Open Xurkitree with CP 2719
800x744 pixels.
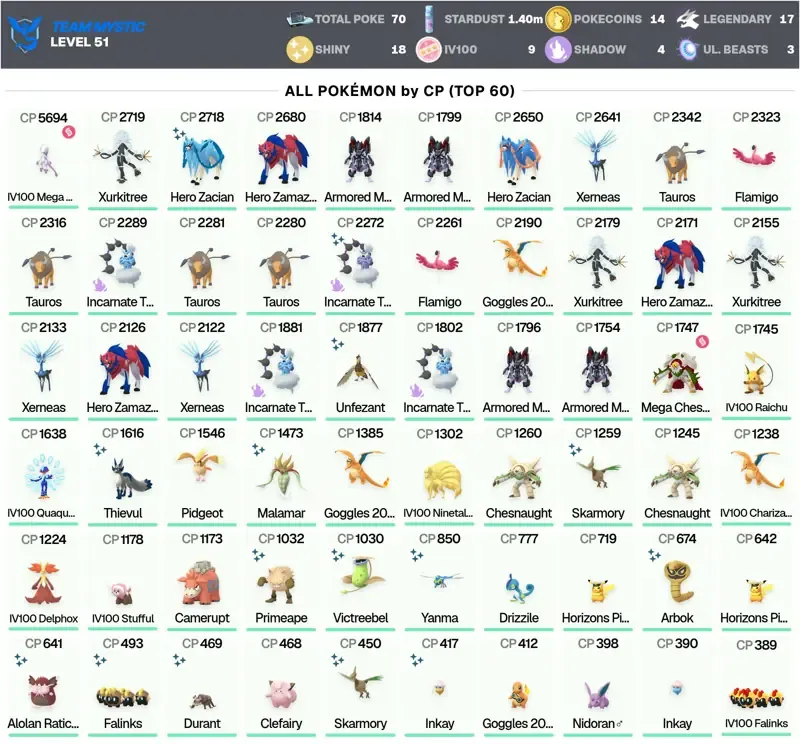click(122, 159)
